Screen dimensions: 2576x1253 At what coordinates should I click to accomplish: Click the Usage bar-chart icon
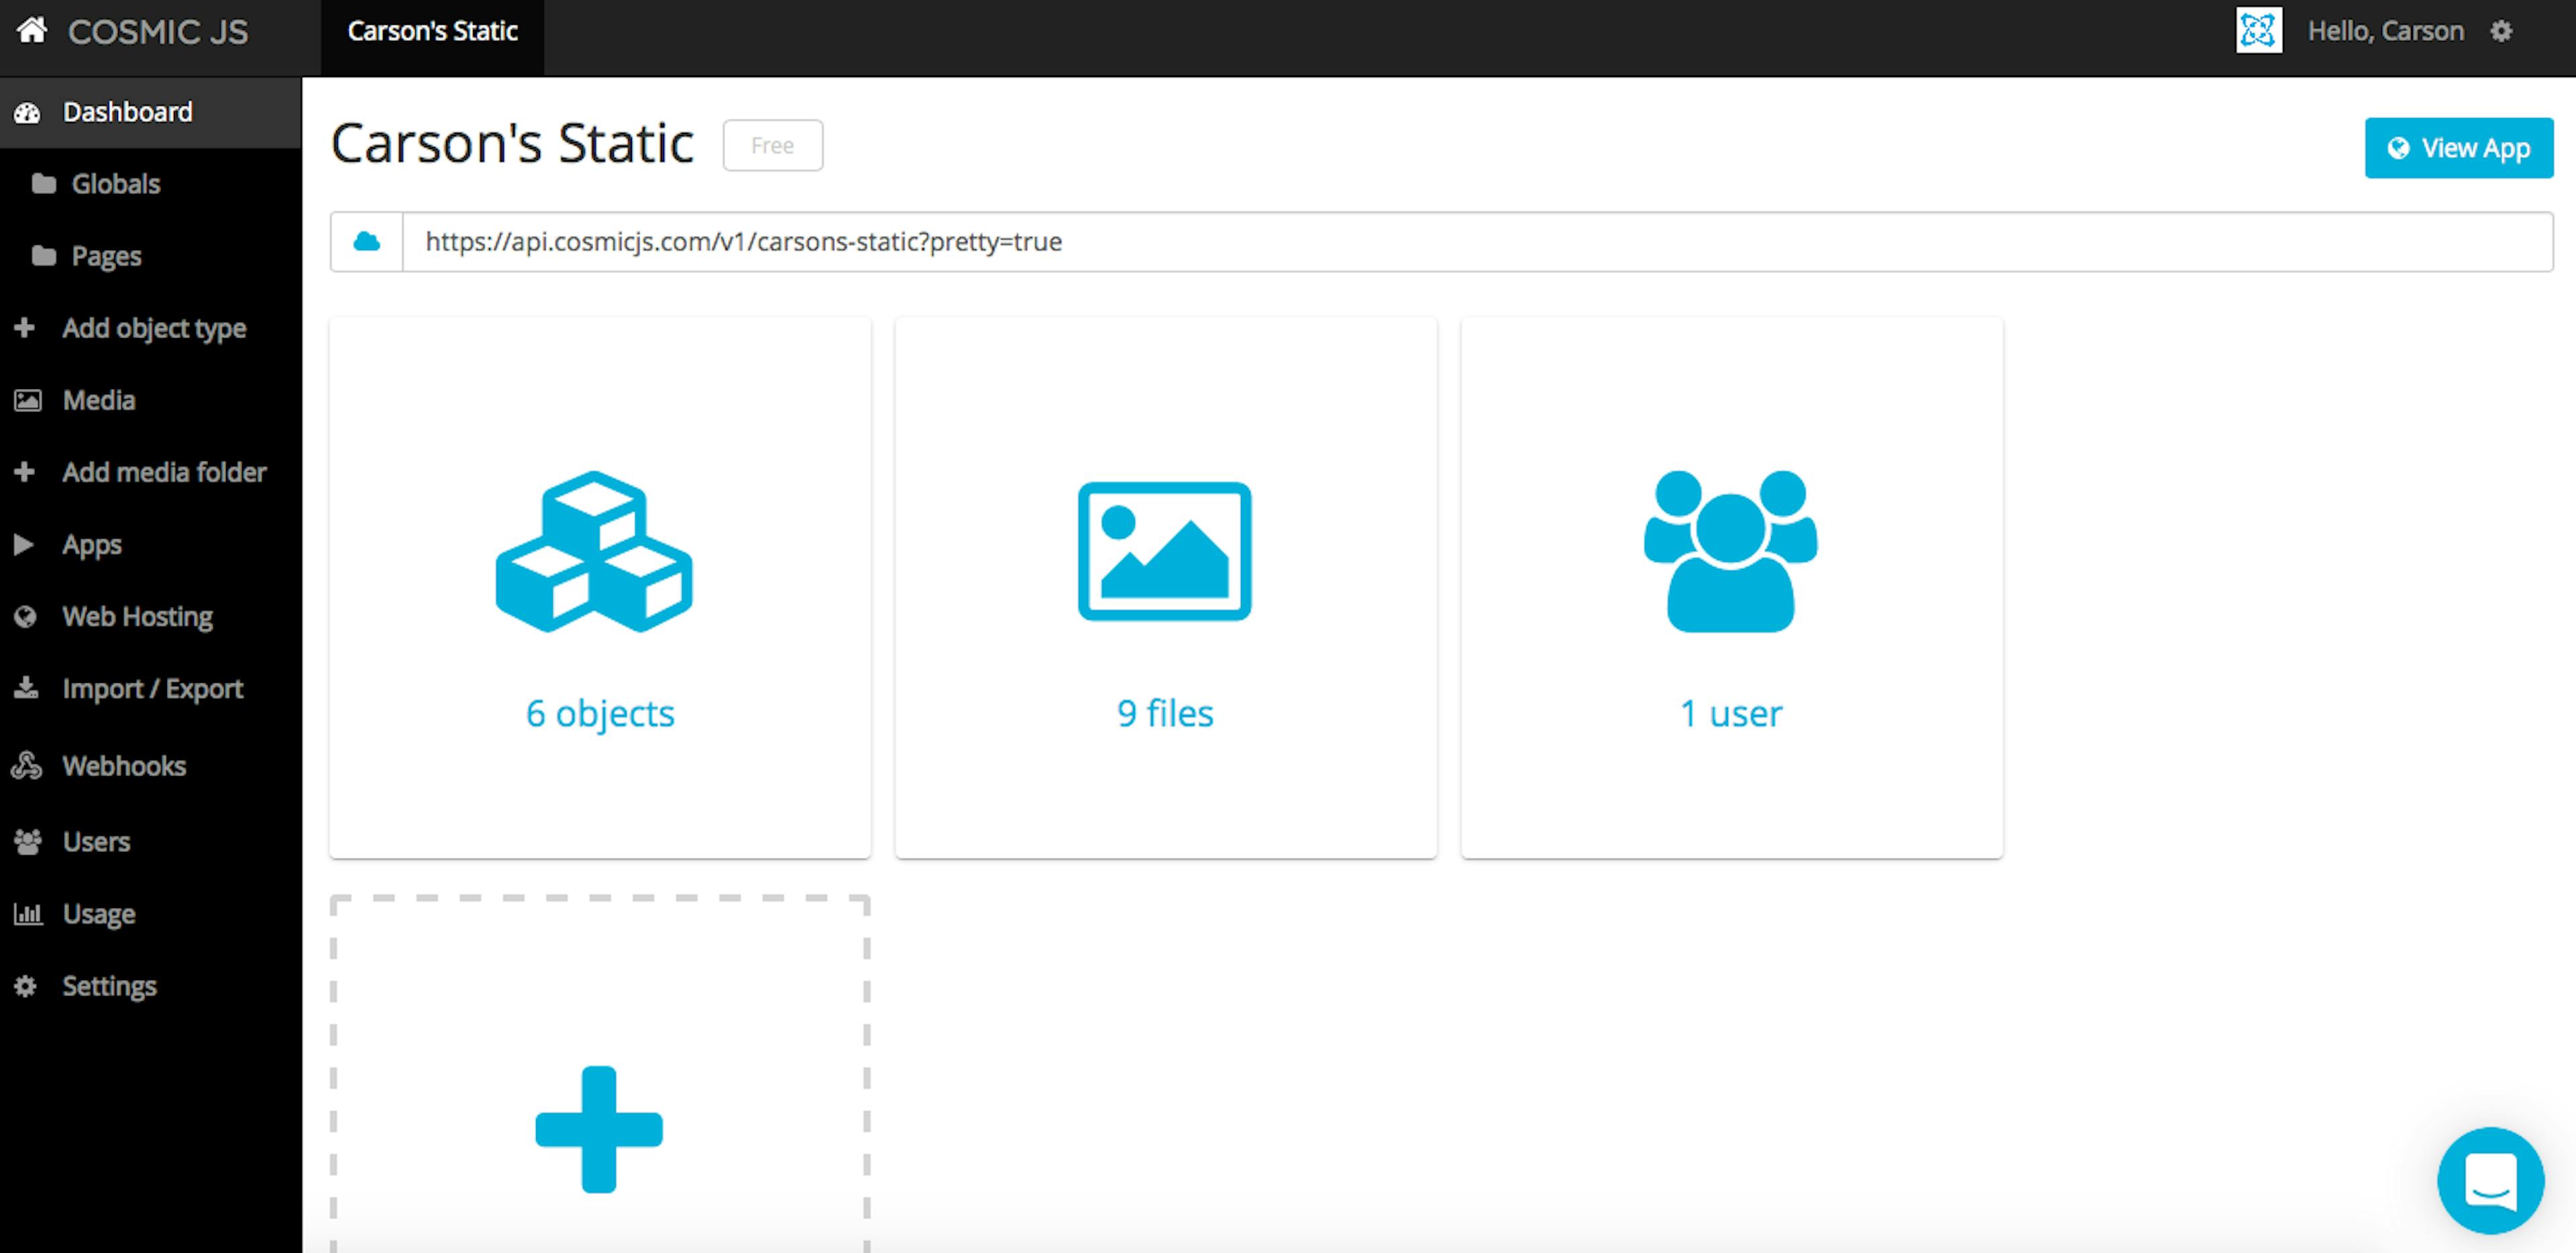(27, 913)
